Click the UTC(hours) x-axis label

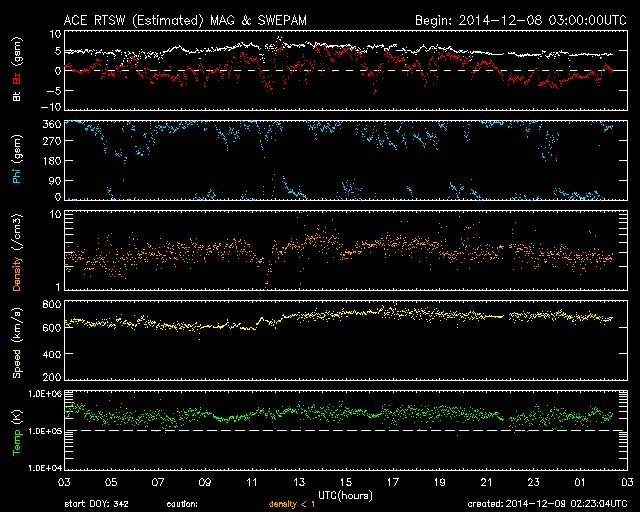point(347,494)
